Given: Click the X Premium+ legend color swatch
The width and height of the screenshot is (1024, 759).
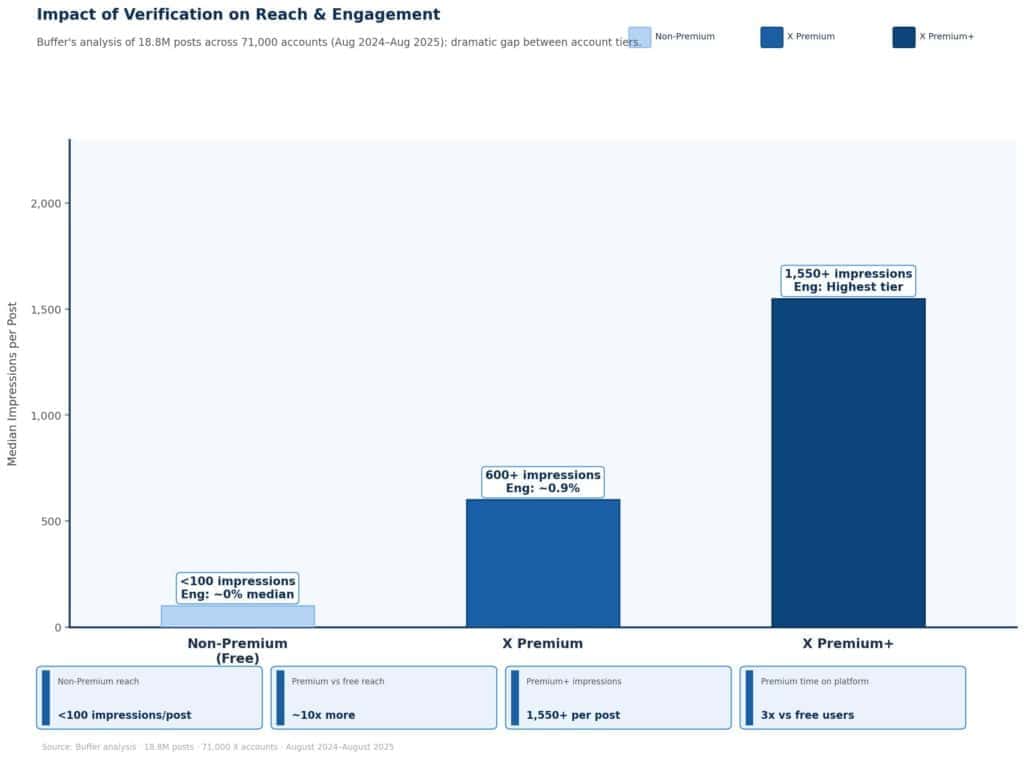Looking at the screenshot, I should (903, 37).
